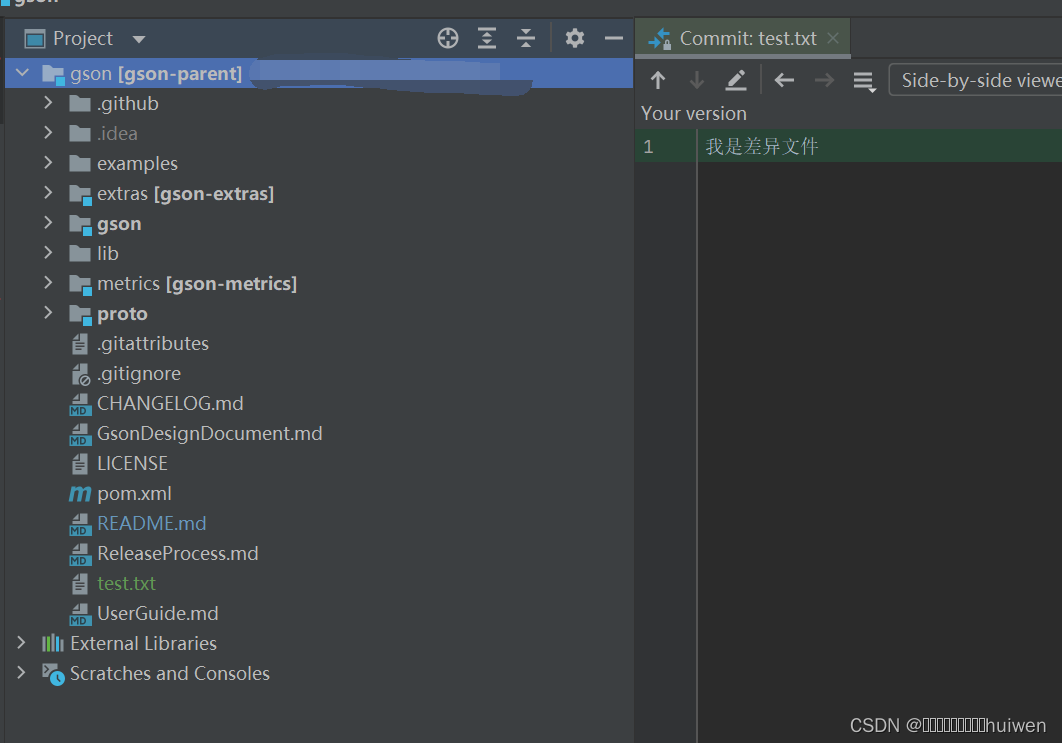This screenshot has height=743, width=1062.
Task: Collapse gson [gson-parent] root node
Action: [22, 72]
